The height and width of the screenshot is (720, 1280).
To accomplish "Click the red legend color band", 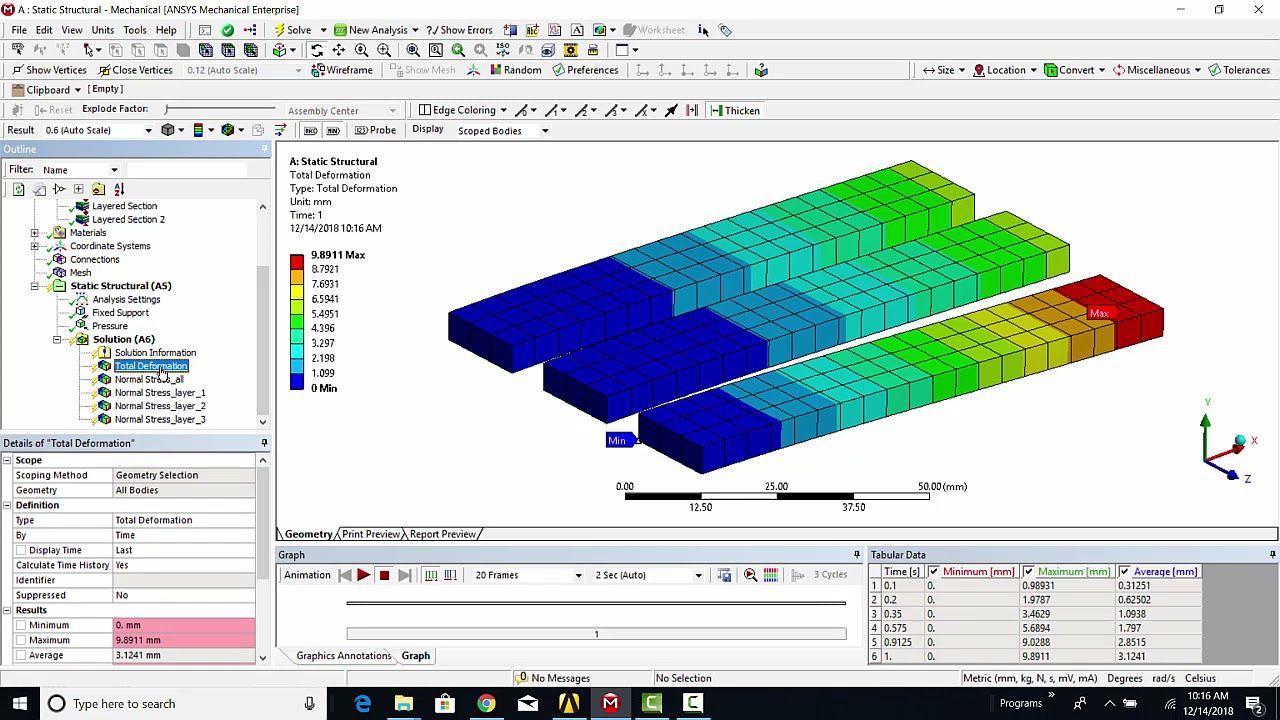I will click(x=297, y=262).
